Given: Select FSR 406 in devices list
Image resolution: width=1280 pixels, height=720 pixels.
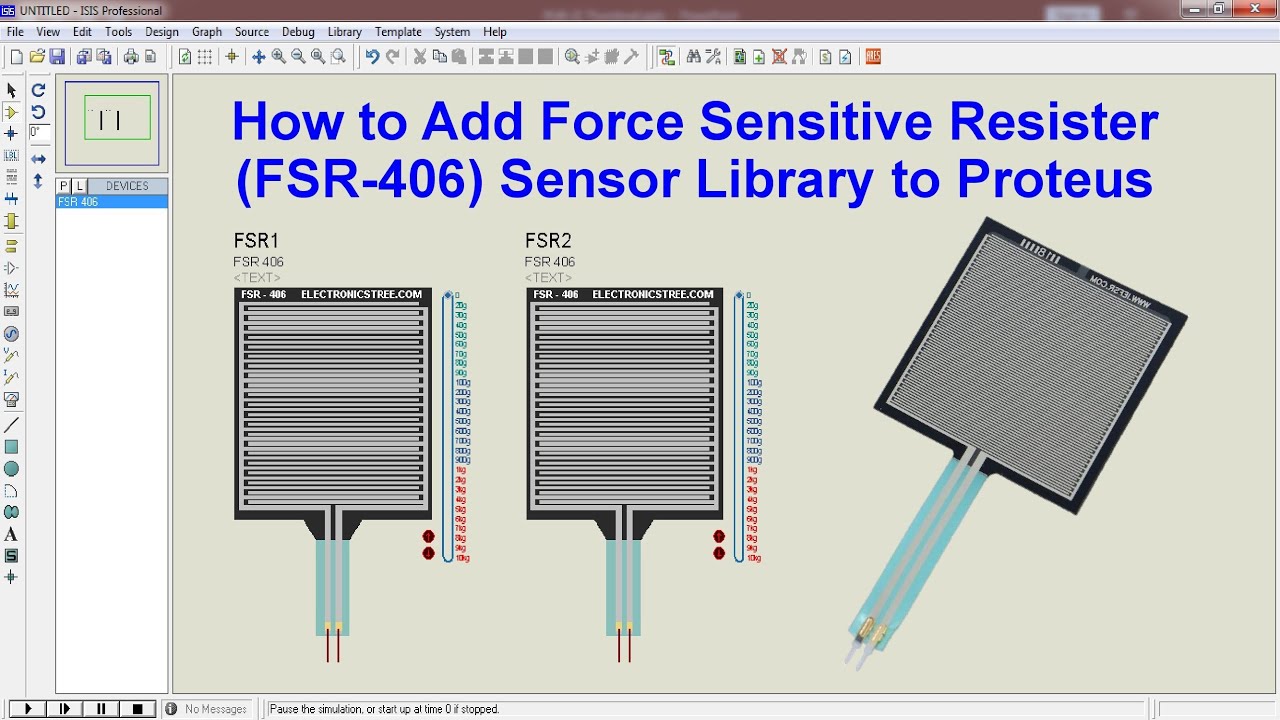Looking at the screenshot, I should coord(111,202).
